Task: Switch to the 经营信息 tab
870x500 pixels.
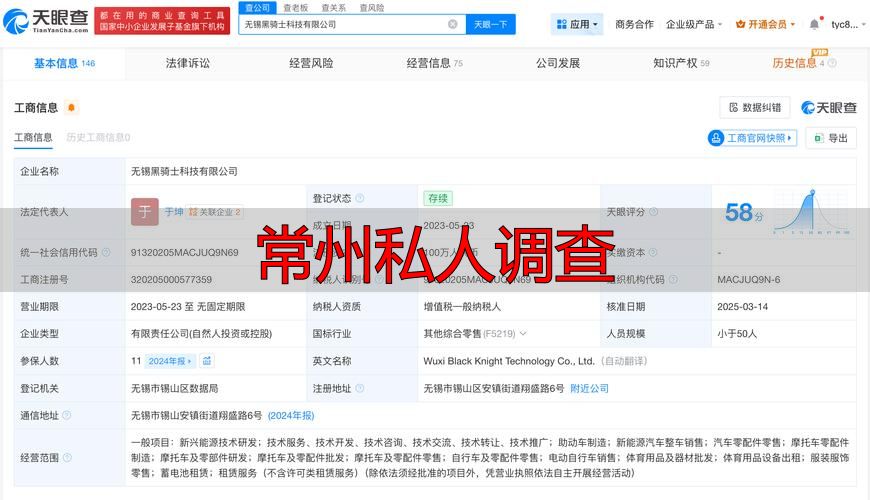Action: [x=434, y=63]
